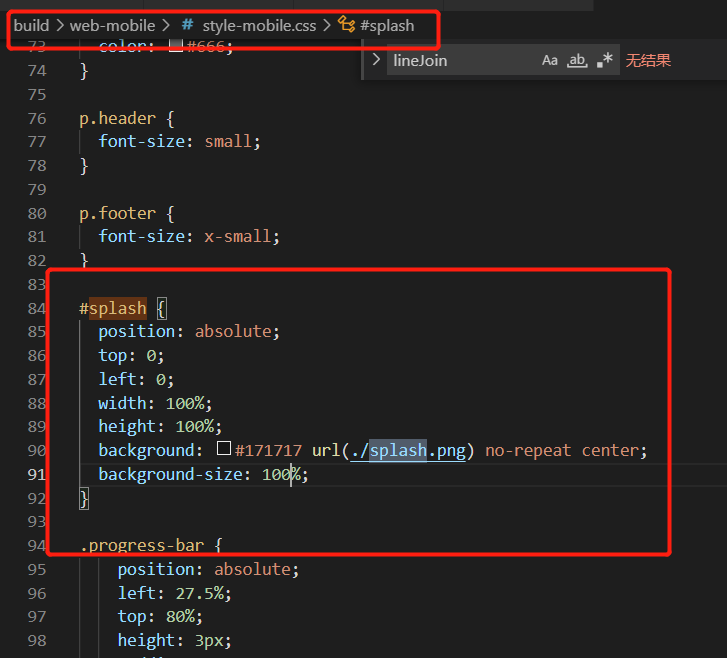Toggle Match Case in find widget
Image resolution: width=727 pixels, height=658 pixels.
[550, 60]
